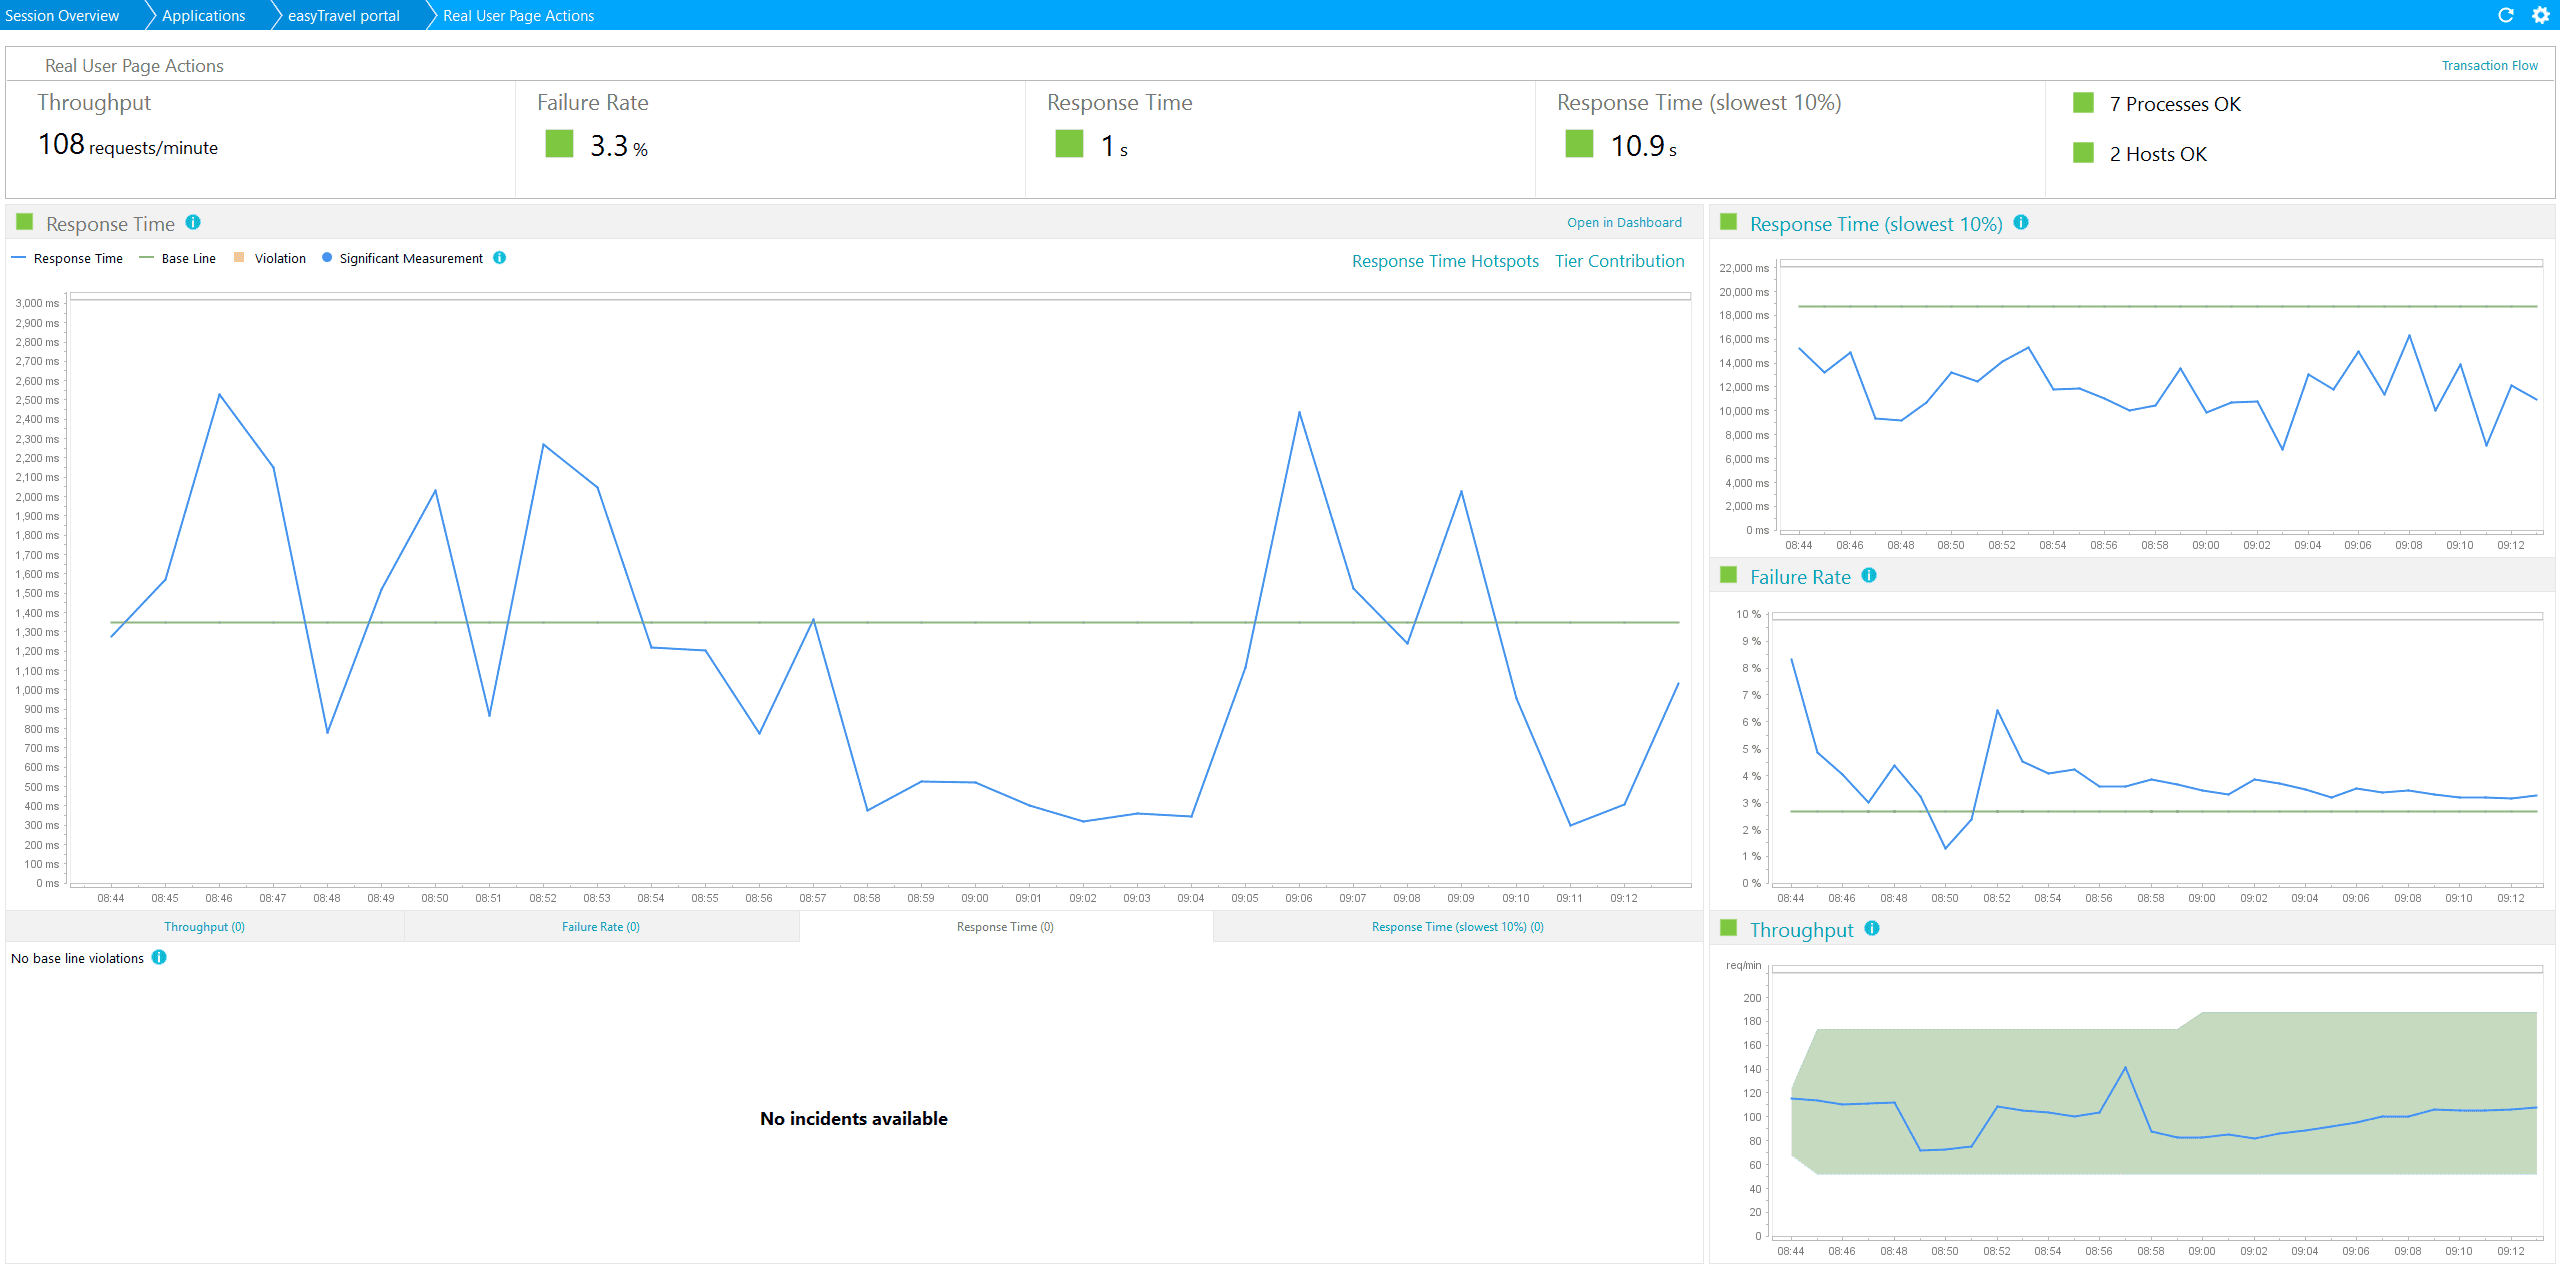Click the No incidents available message
Viewport: 2560px width, 1266px height.
853,1119
